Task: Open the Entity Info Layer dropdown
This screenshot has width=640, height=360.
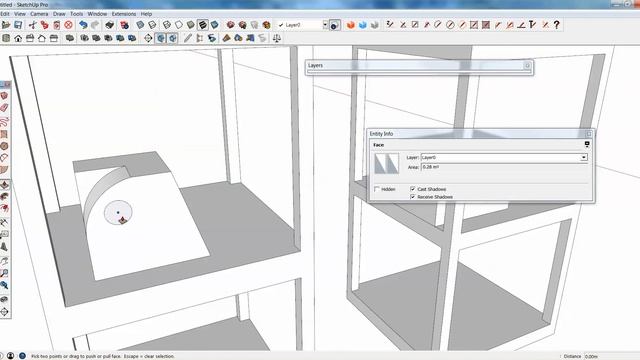Action: tap(584, 158)
